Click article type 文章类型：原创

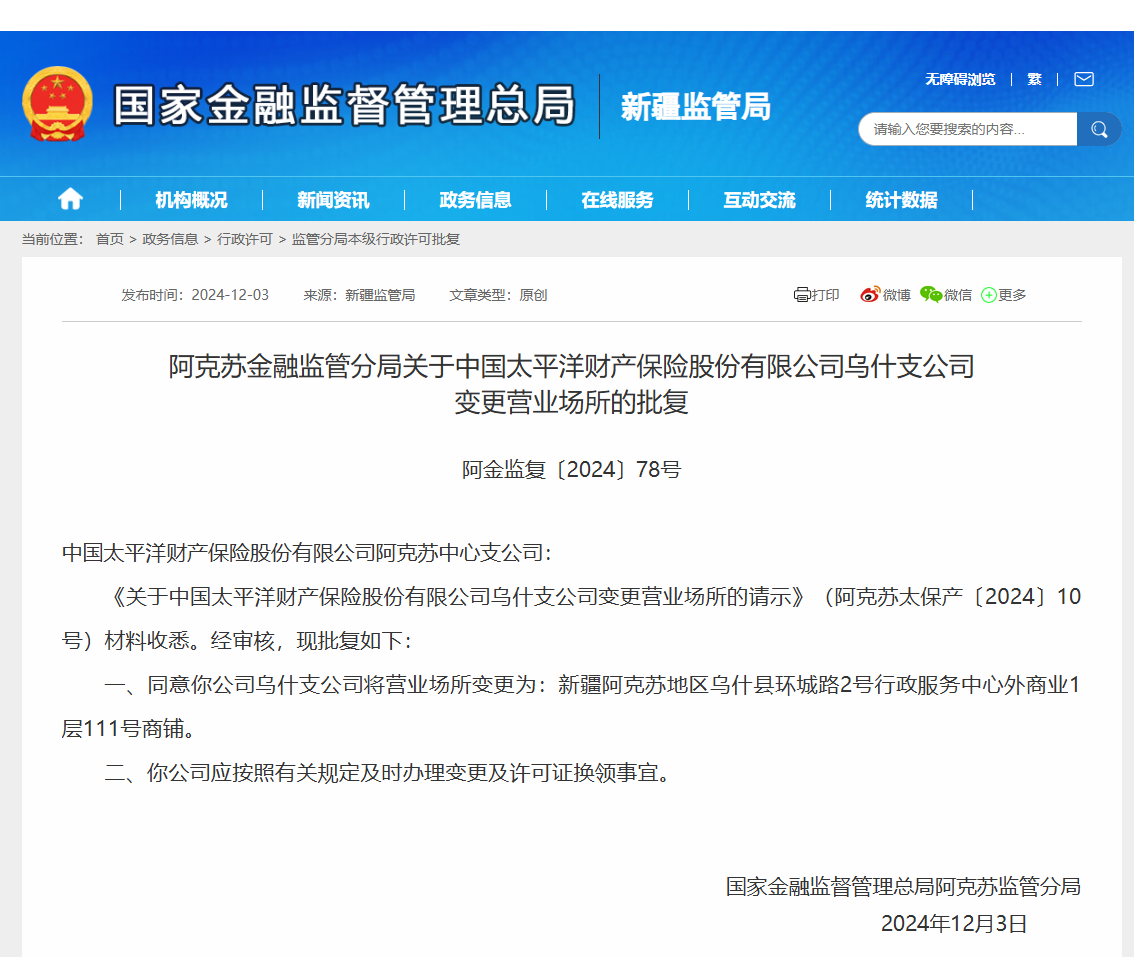(498, 295)
